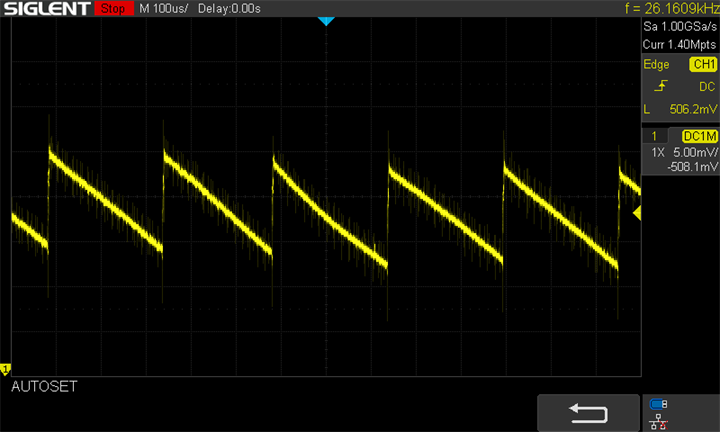The height and width of the screenshot is (432, 720).
Task: Click the yellow trigger level arrow
Action: click(x=637, y=213)
